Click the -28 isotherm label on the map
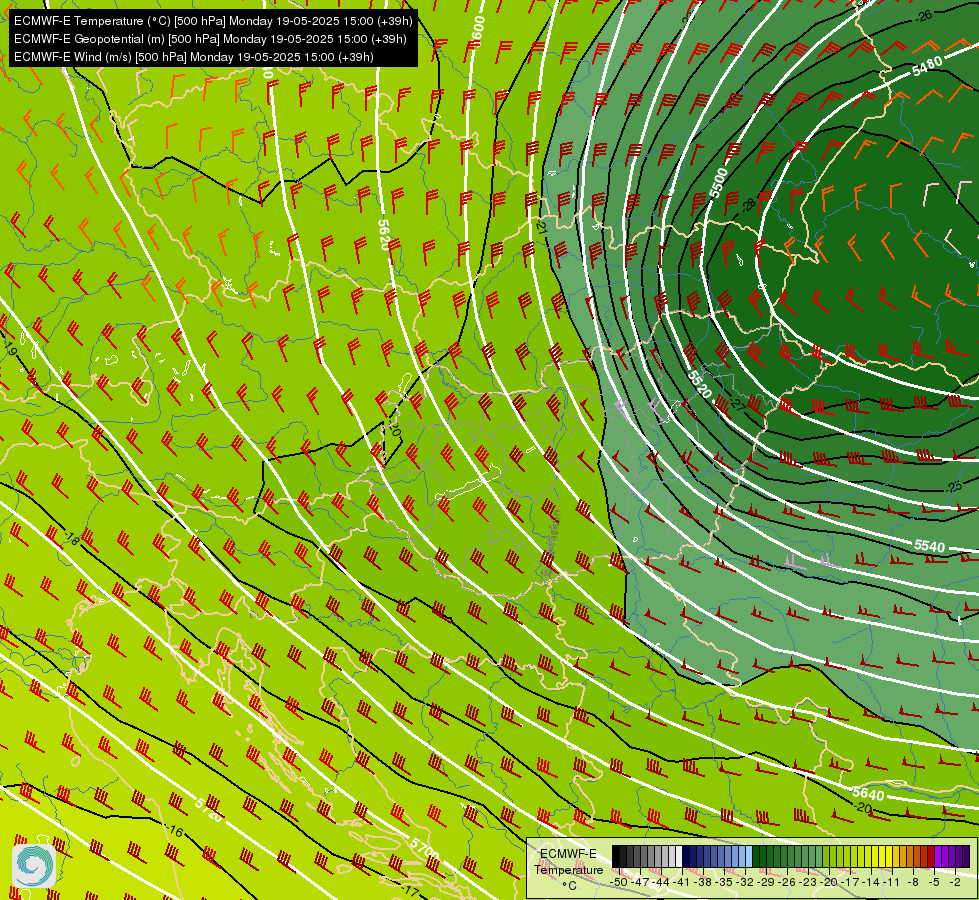This screenshot has height=900, width=979. 749,204
